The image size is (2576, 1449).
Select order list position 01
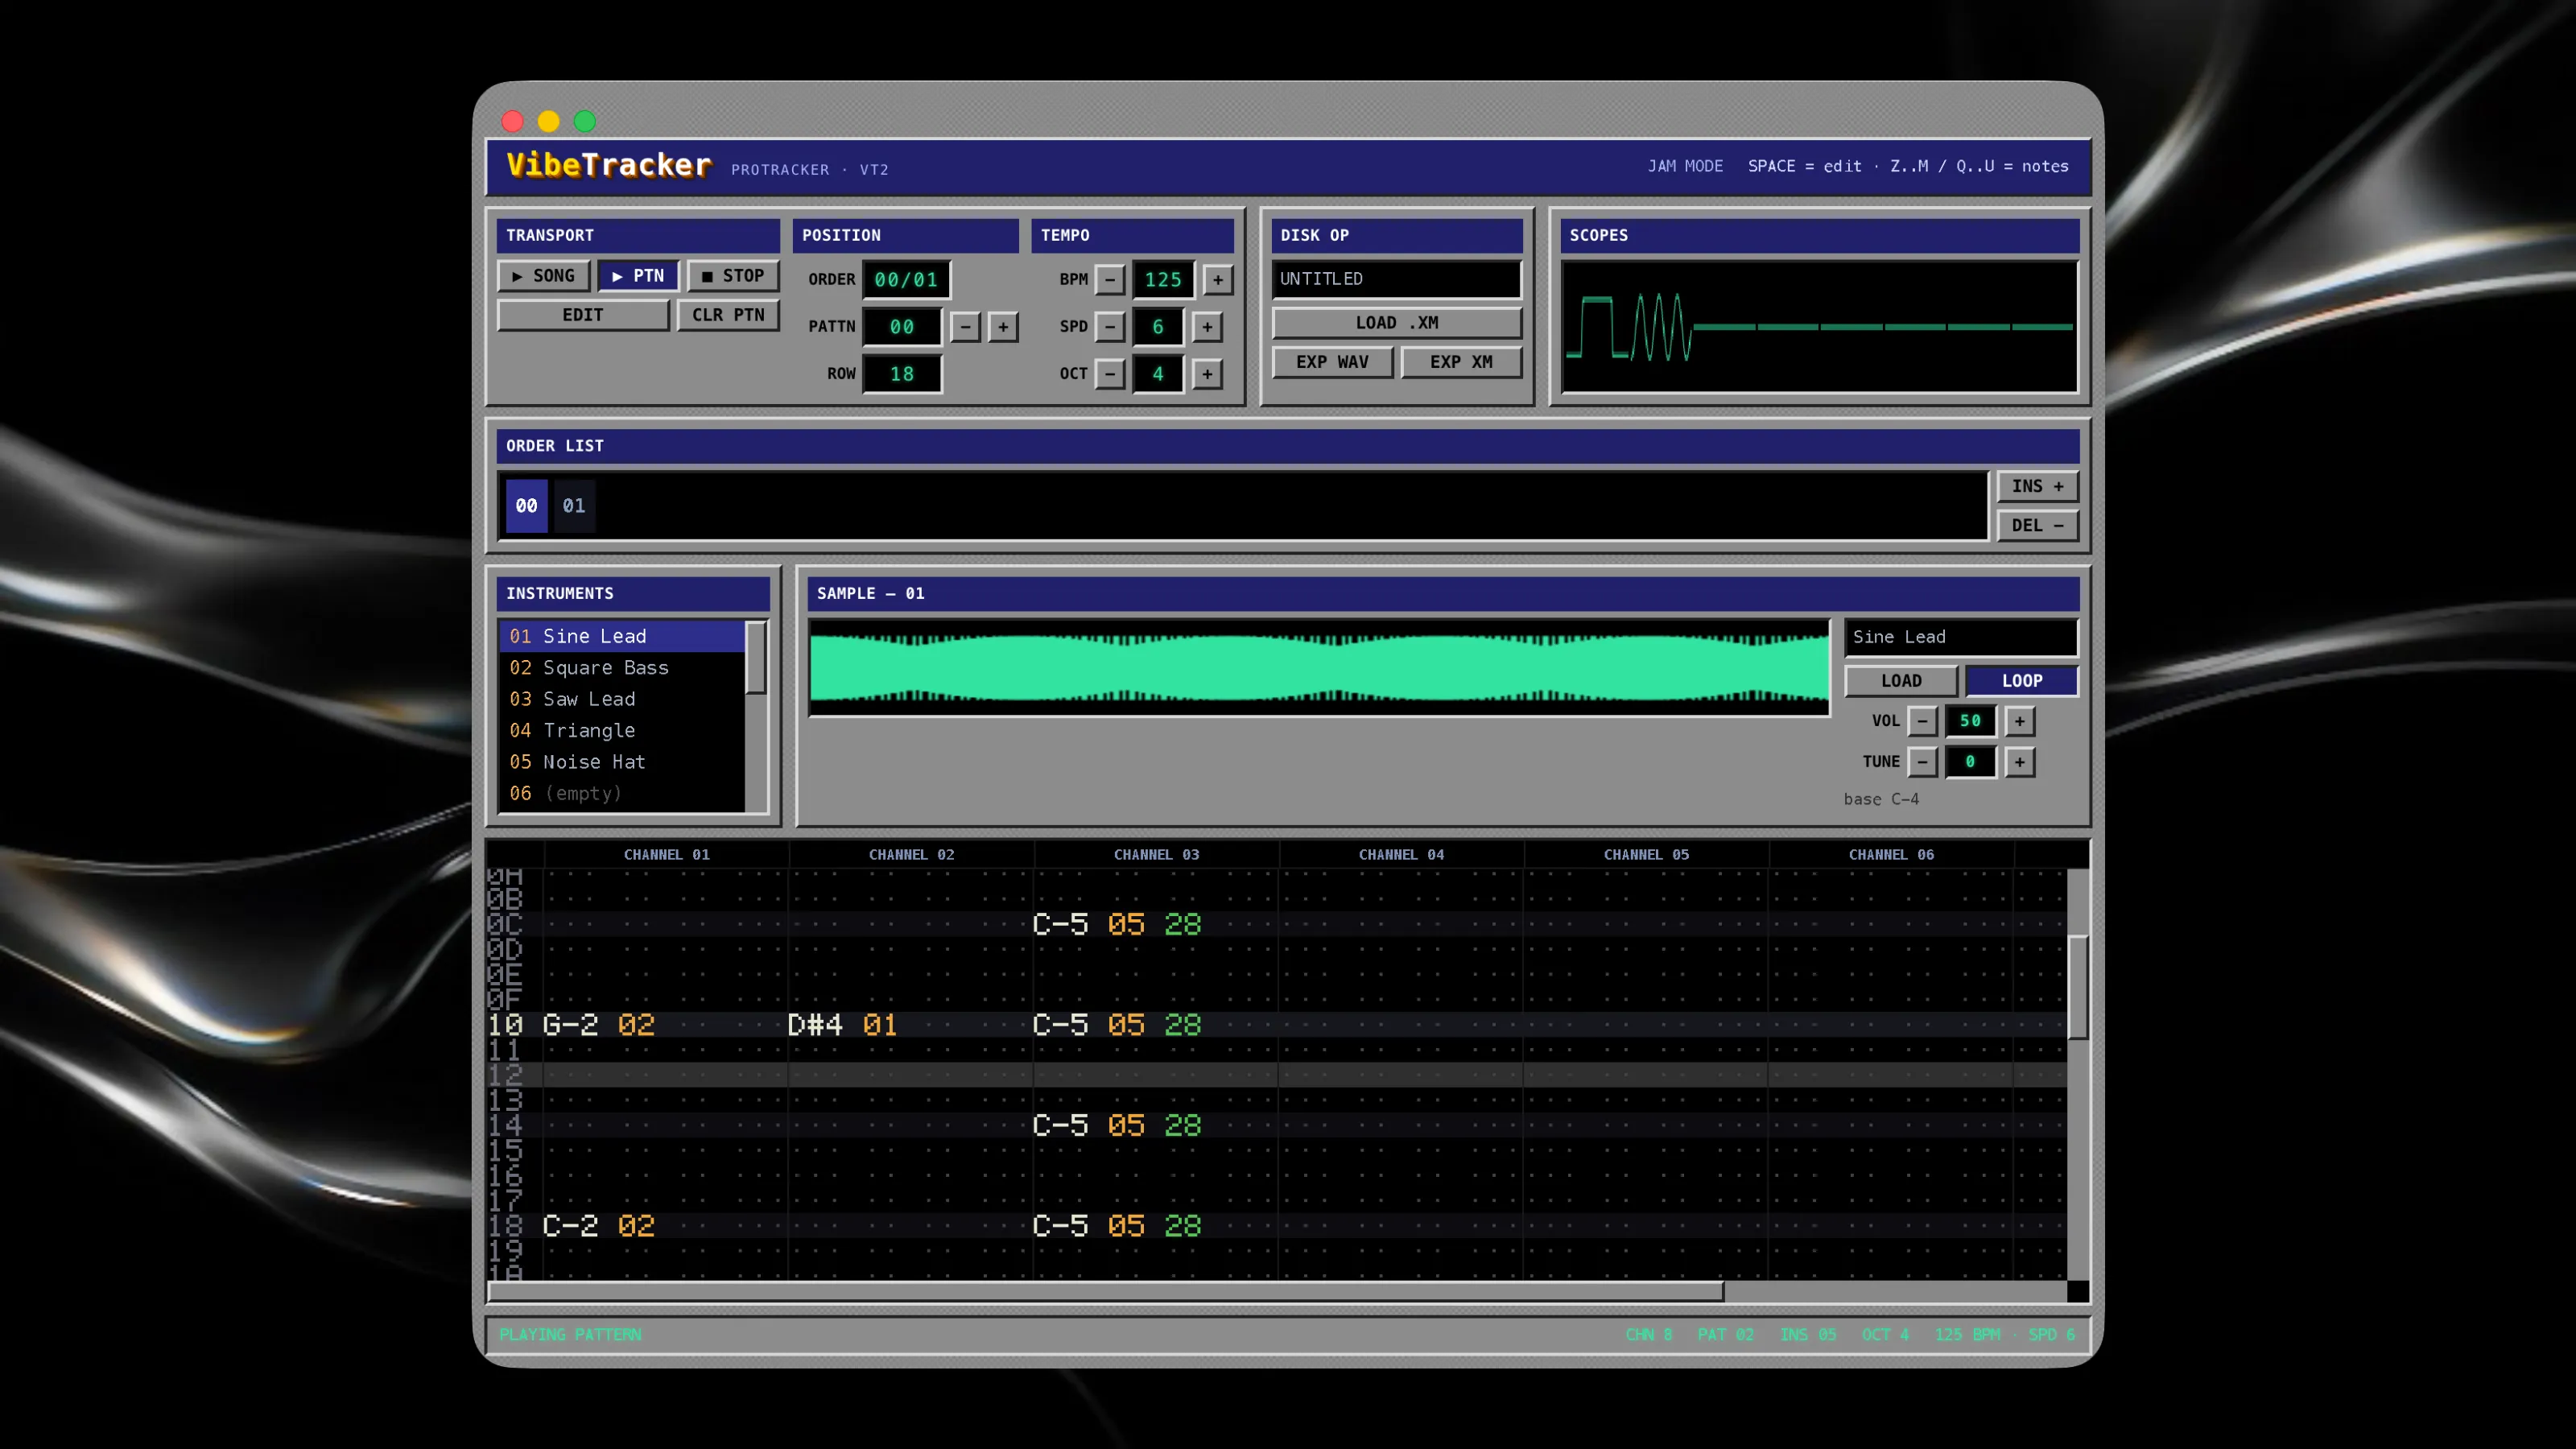tap(574, 506)
